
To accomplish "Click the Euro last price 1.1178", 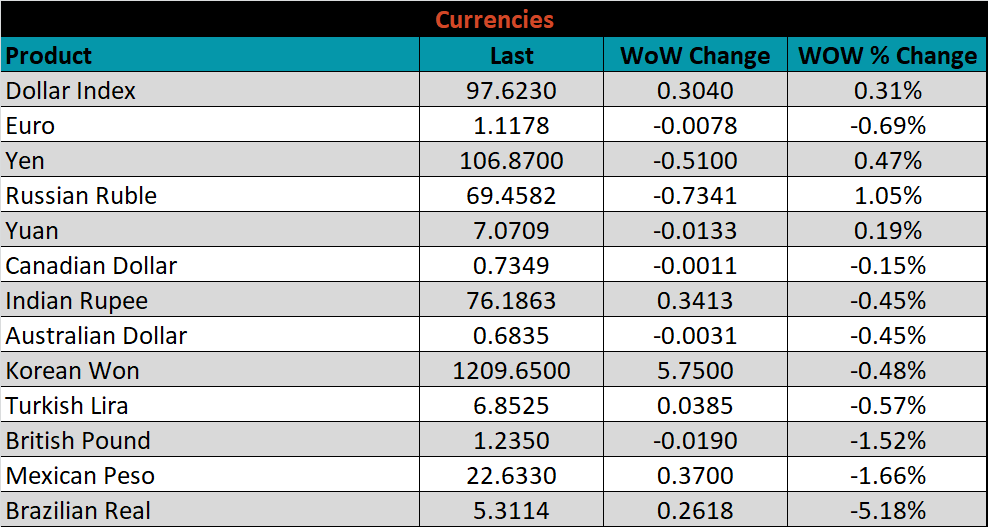I will pyautogui.click(x=511, y=126).
